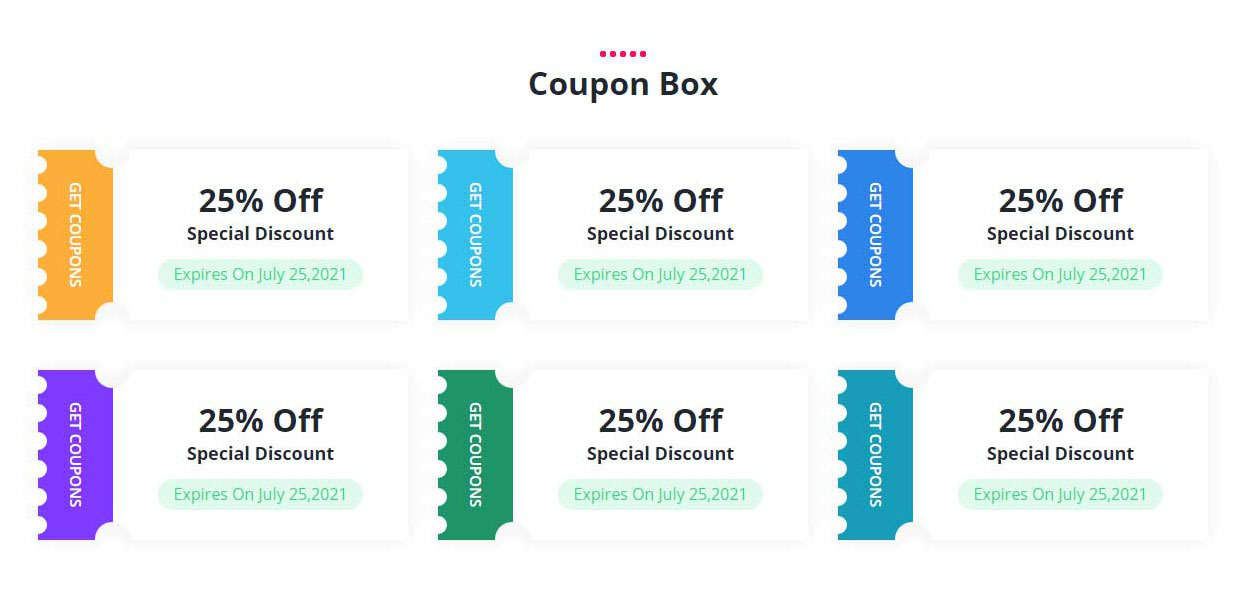Image resolution: width=1246 pixels, height=601 pixels.
Task: Click the pink dotted divider above the title
Action: coord(623,54)
